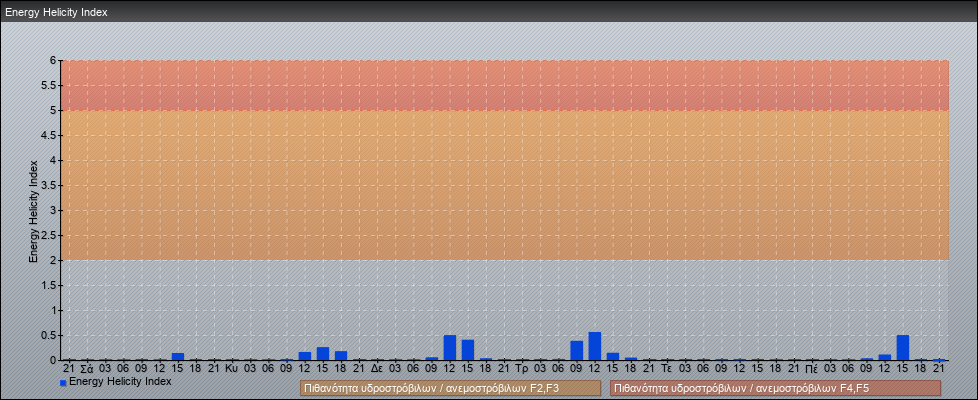Image resolution: width=978 pixels, height=400 pixels.
Task: Click the Κυ day 15:00 bar
Action: pos(322,353)
